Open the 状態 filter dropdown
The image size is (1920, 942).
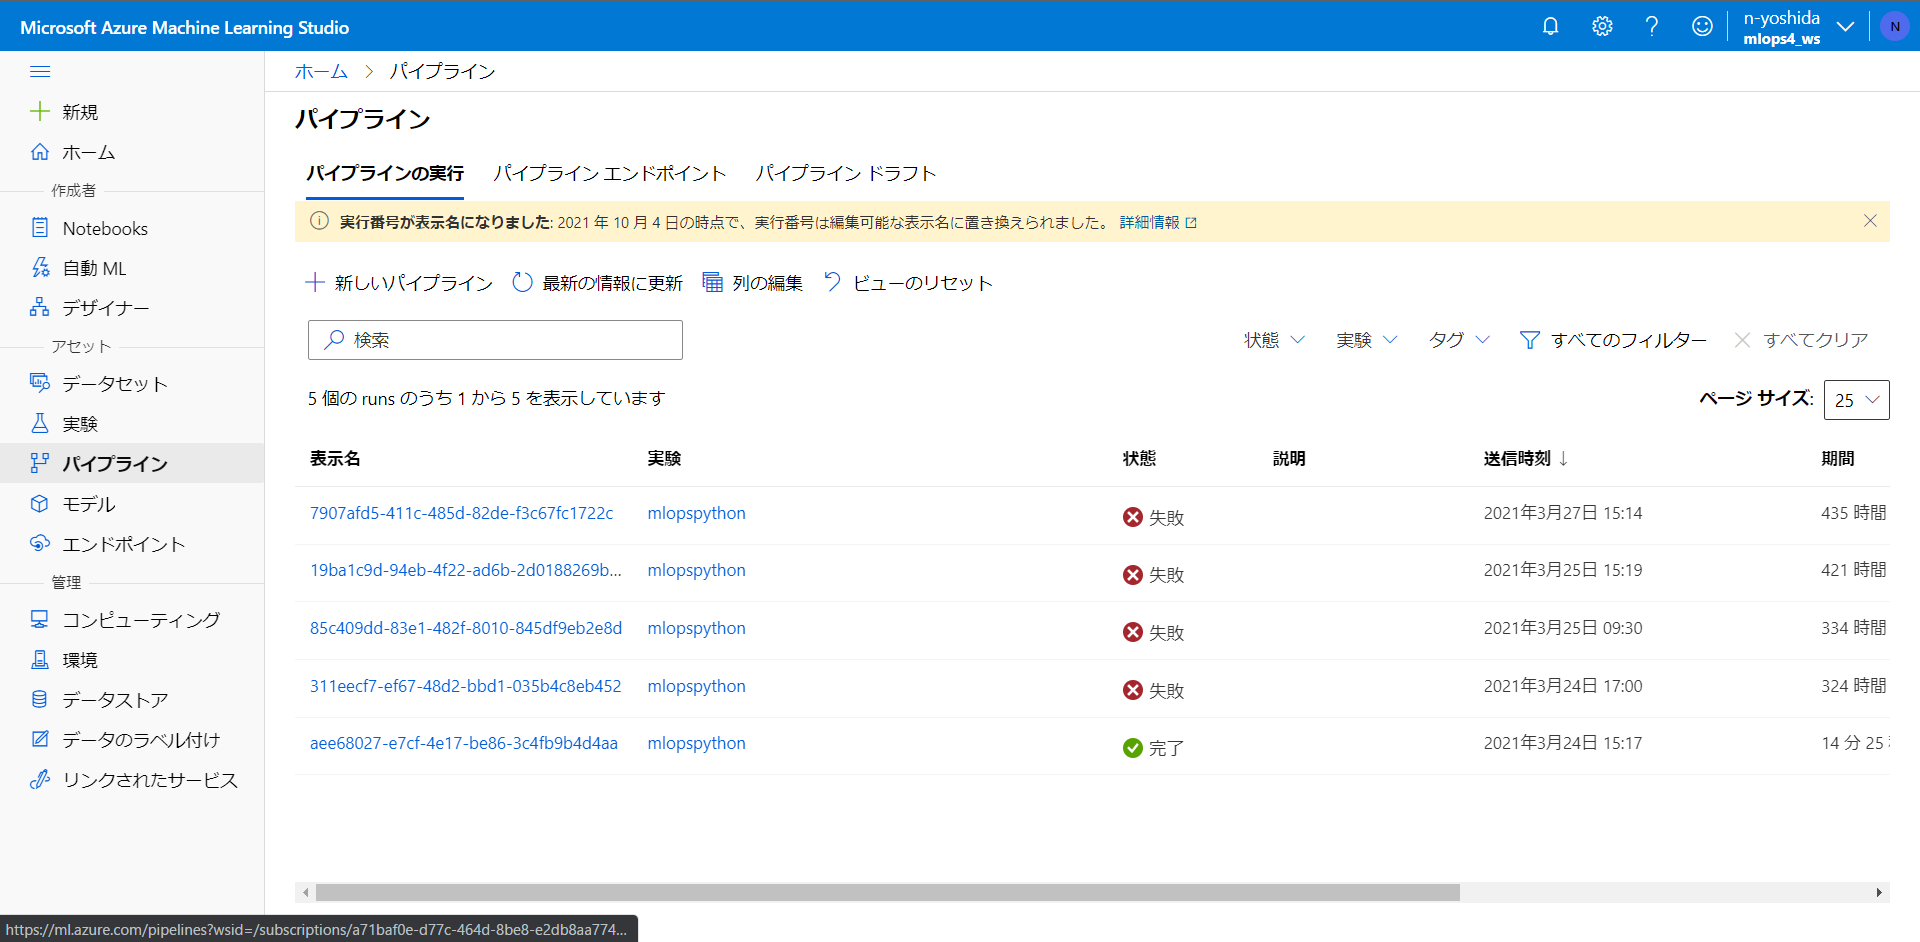[x=1274, y=340]
